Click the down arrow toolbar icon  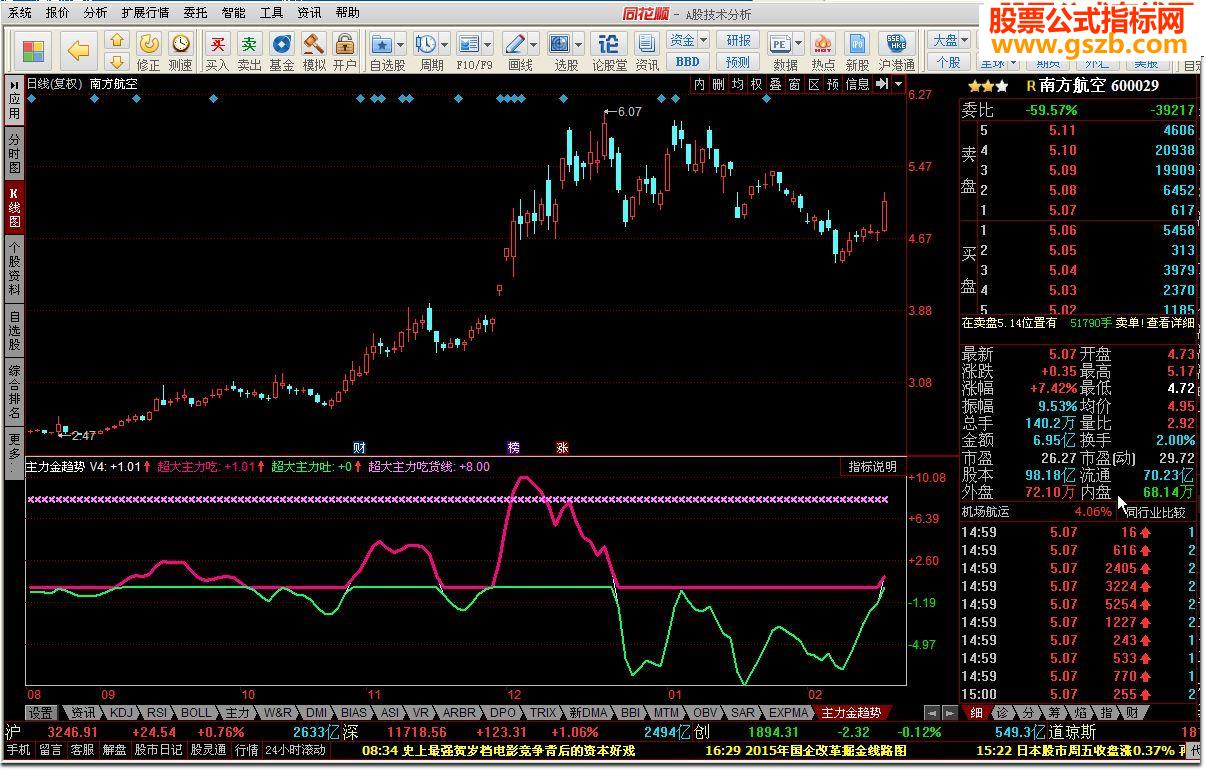coord(117,61)
